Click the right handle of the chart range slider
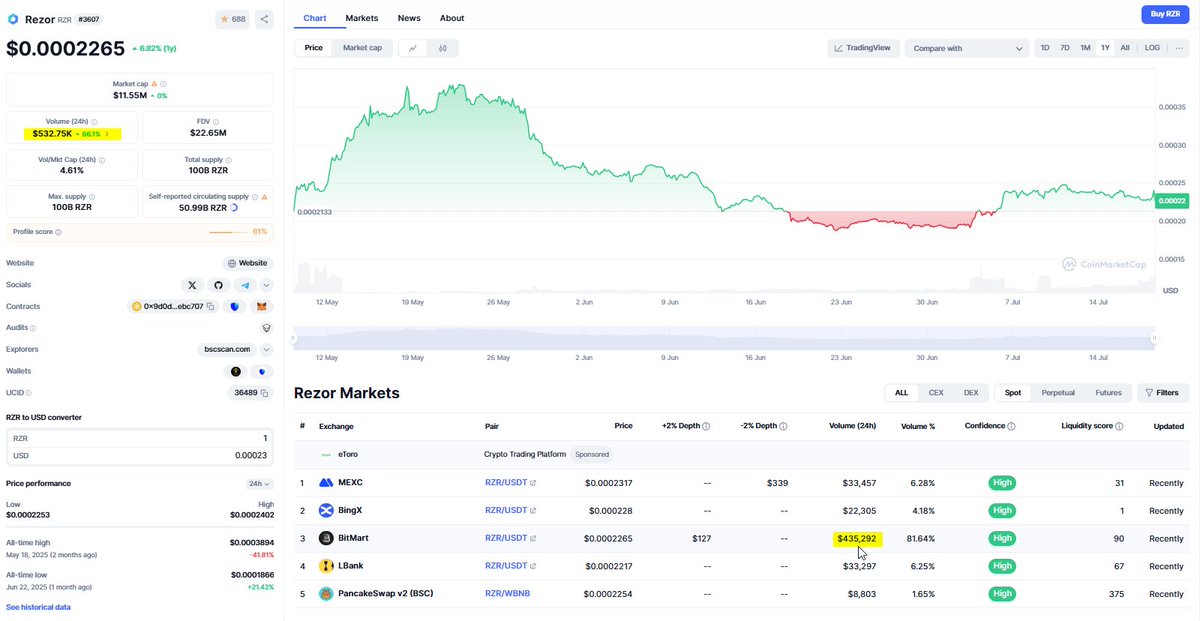1200x621 pixels. click(x=1154, y=338)
